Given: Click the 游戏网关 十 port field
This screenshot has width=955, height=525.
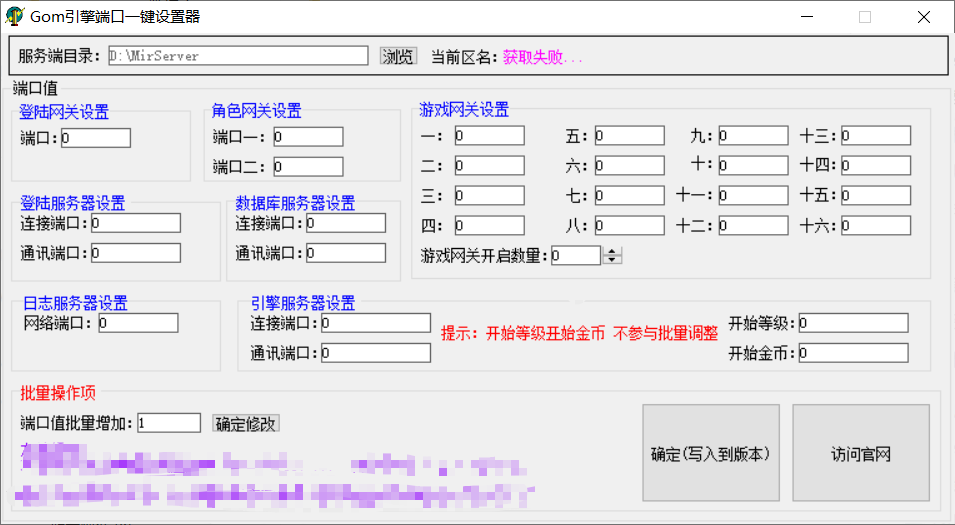Looking at the screenshot, I should [x=753, y=165].
